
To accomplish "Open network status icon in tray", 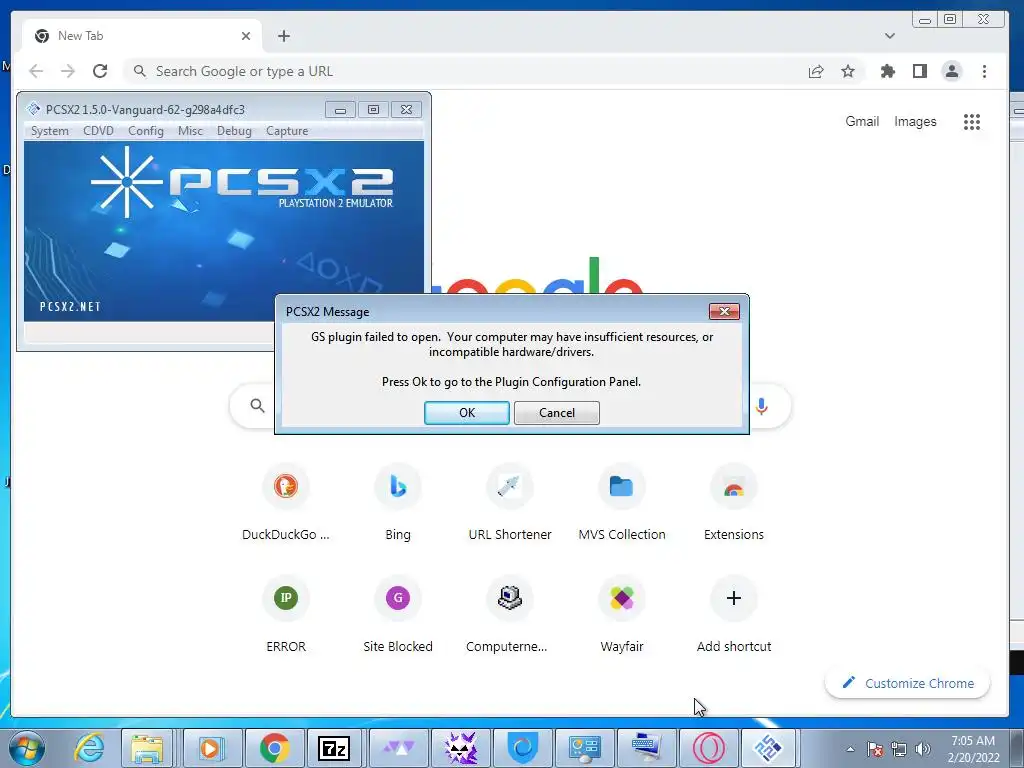I will click(x=899, y=750).
